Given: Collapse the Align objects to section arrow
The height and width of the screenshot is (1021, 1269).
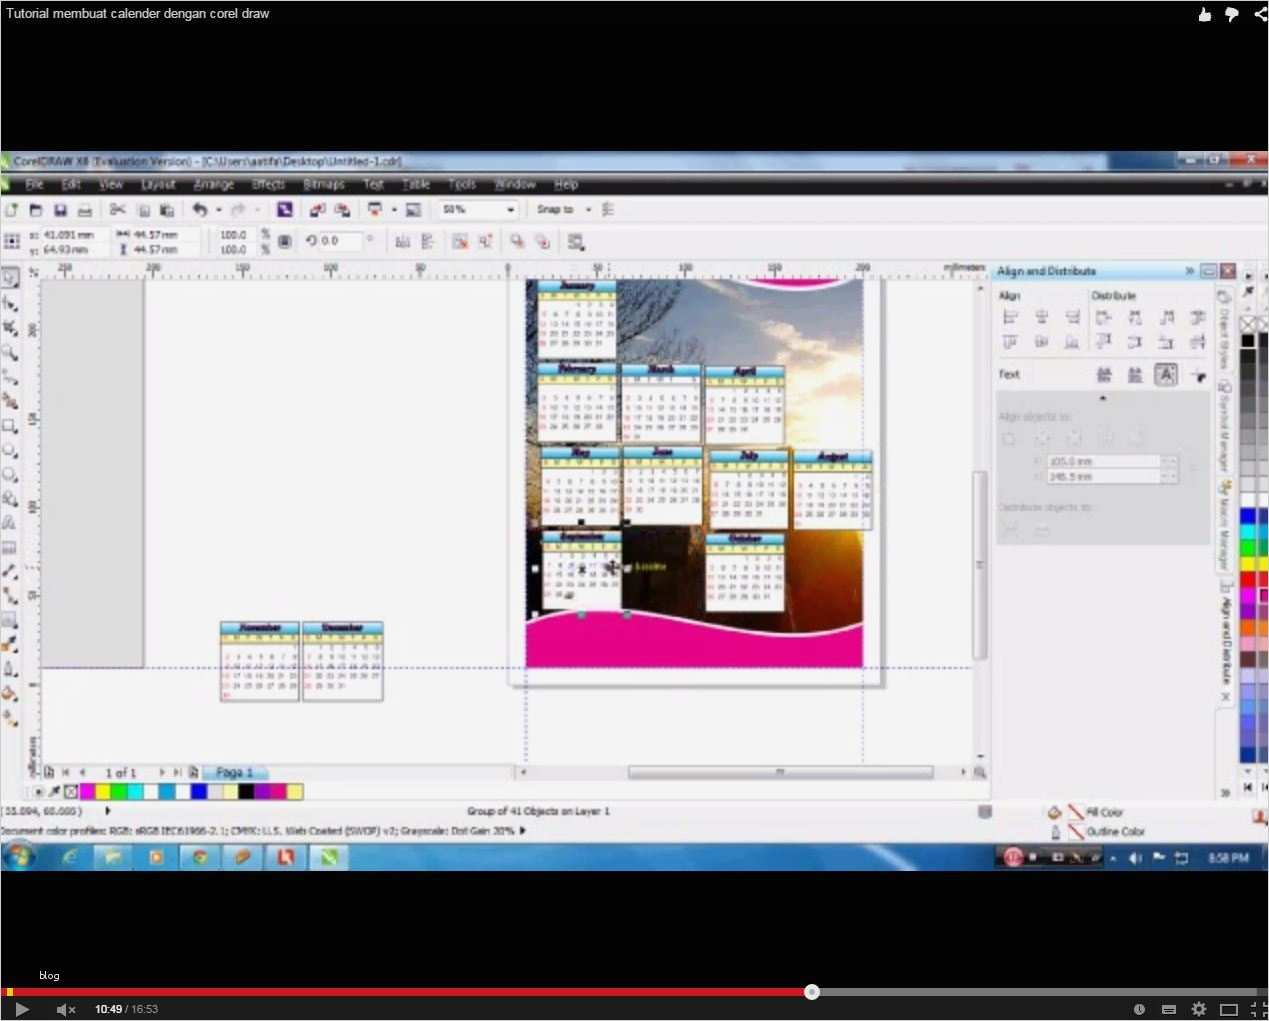Looking at the screenshot, I should [1103, 398].
